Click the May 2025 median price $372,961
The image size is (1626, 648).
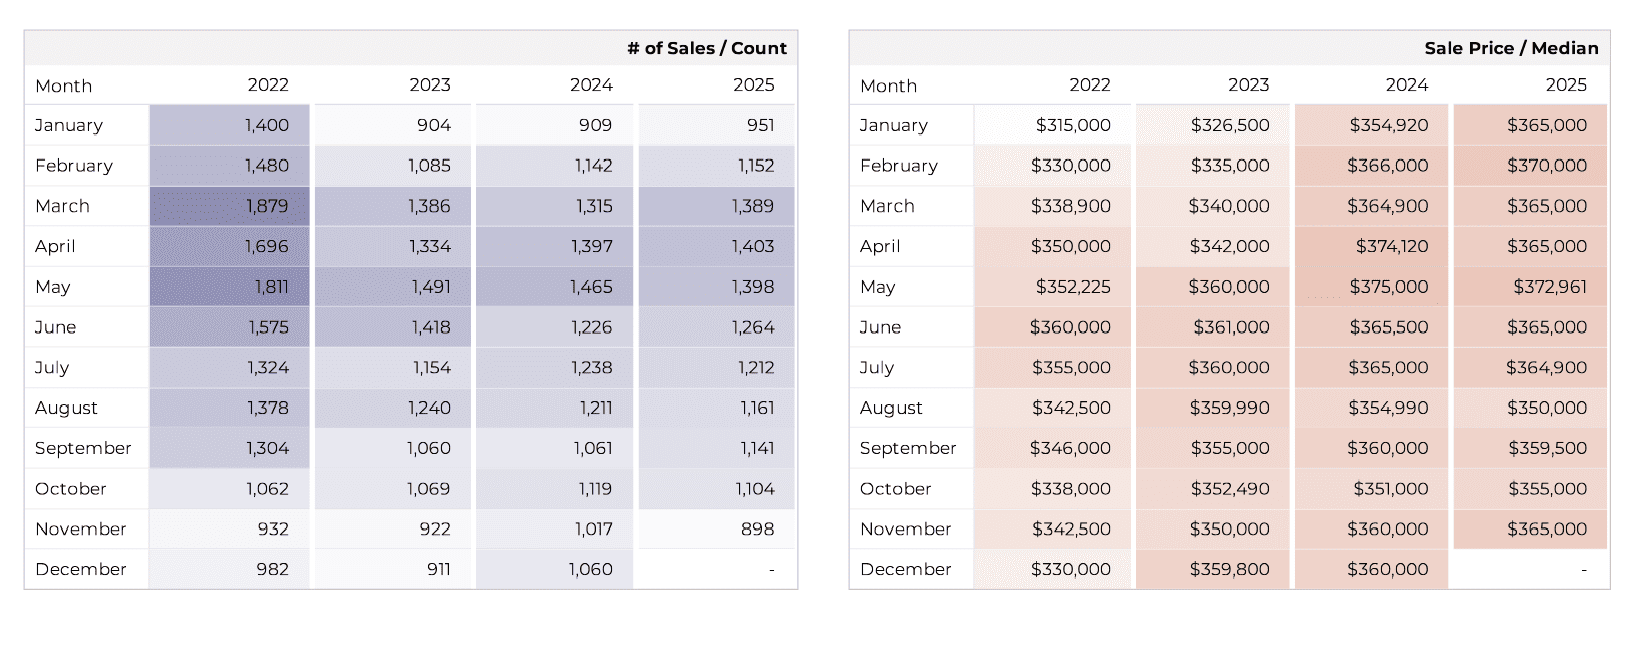coord(1549,287)
